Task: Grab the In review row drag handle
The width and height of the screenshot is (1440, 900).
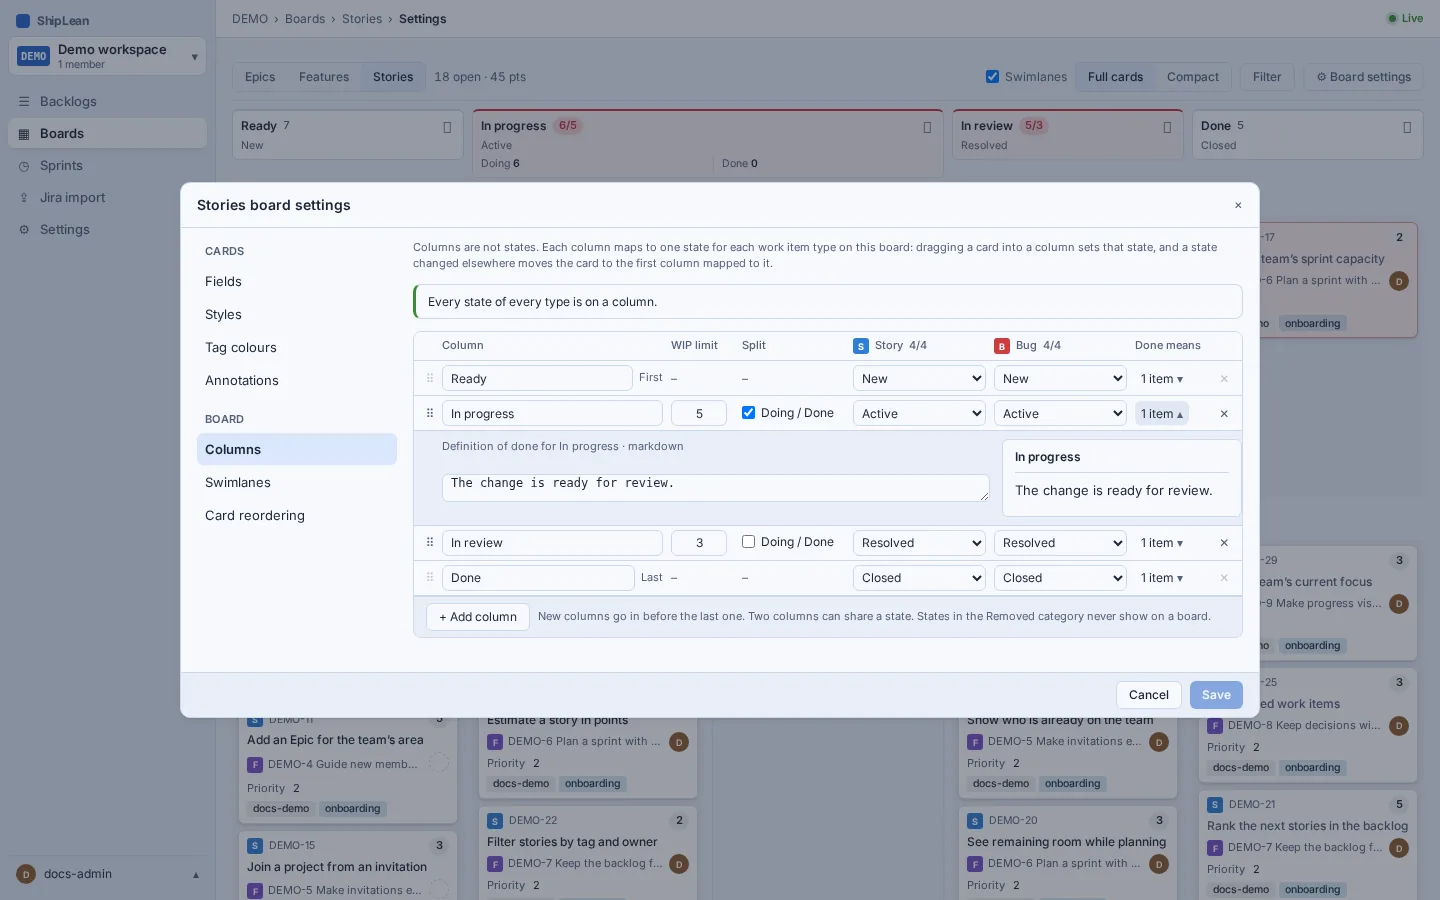Action: click(430, 543)
